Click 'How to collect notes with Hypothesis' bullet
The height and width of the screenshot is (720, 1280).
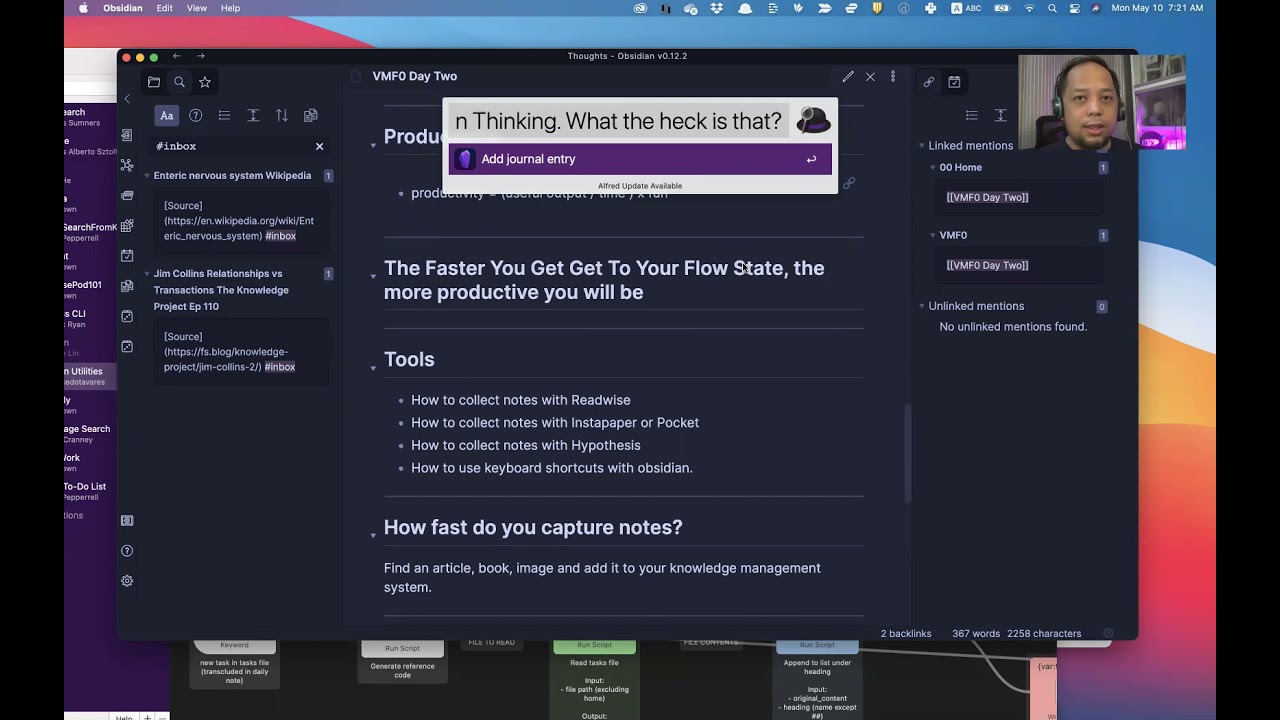pos(525,446)
